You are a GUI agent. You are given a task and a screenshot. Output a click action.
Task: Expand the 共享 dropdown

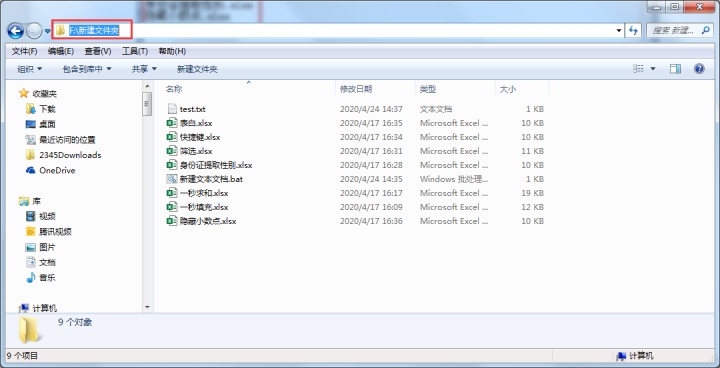pos(144,69)
